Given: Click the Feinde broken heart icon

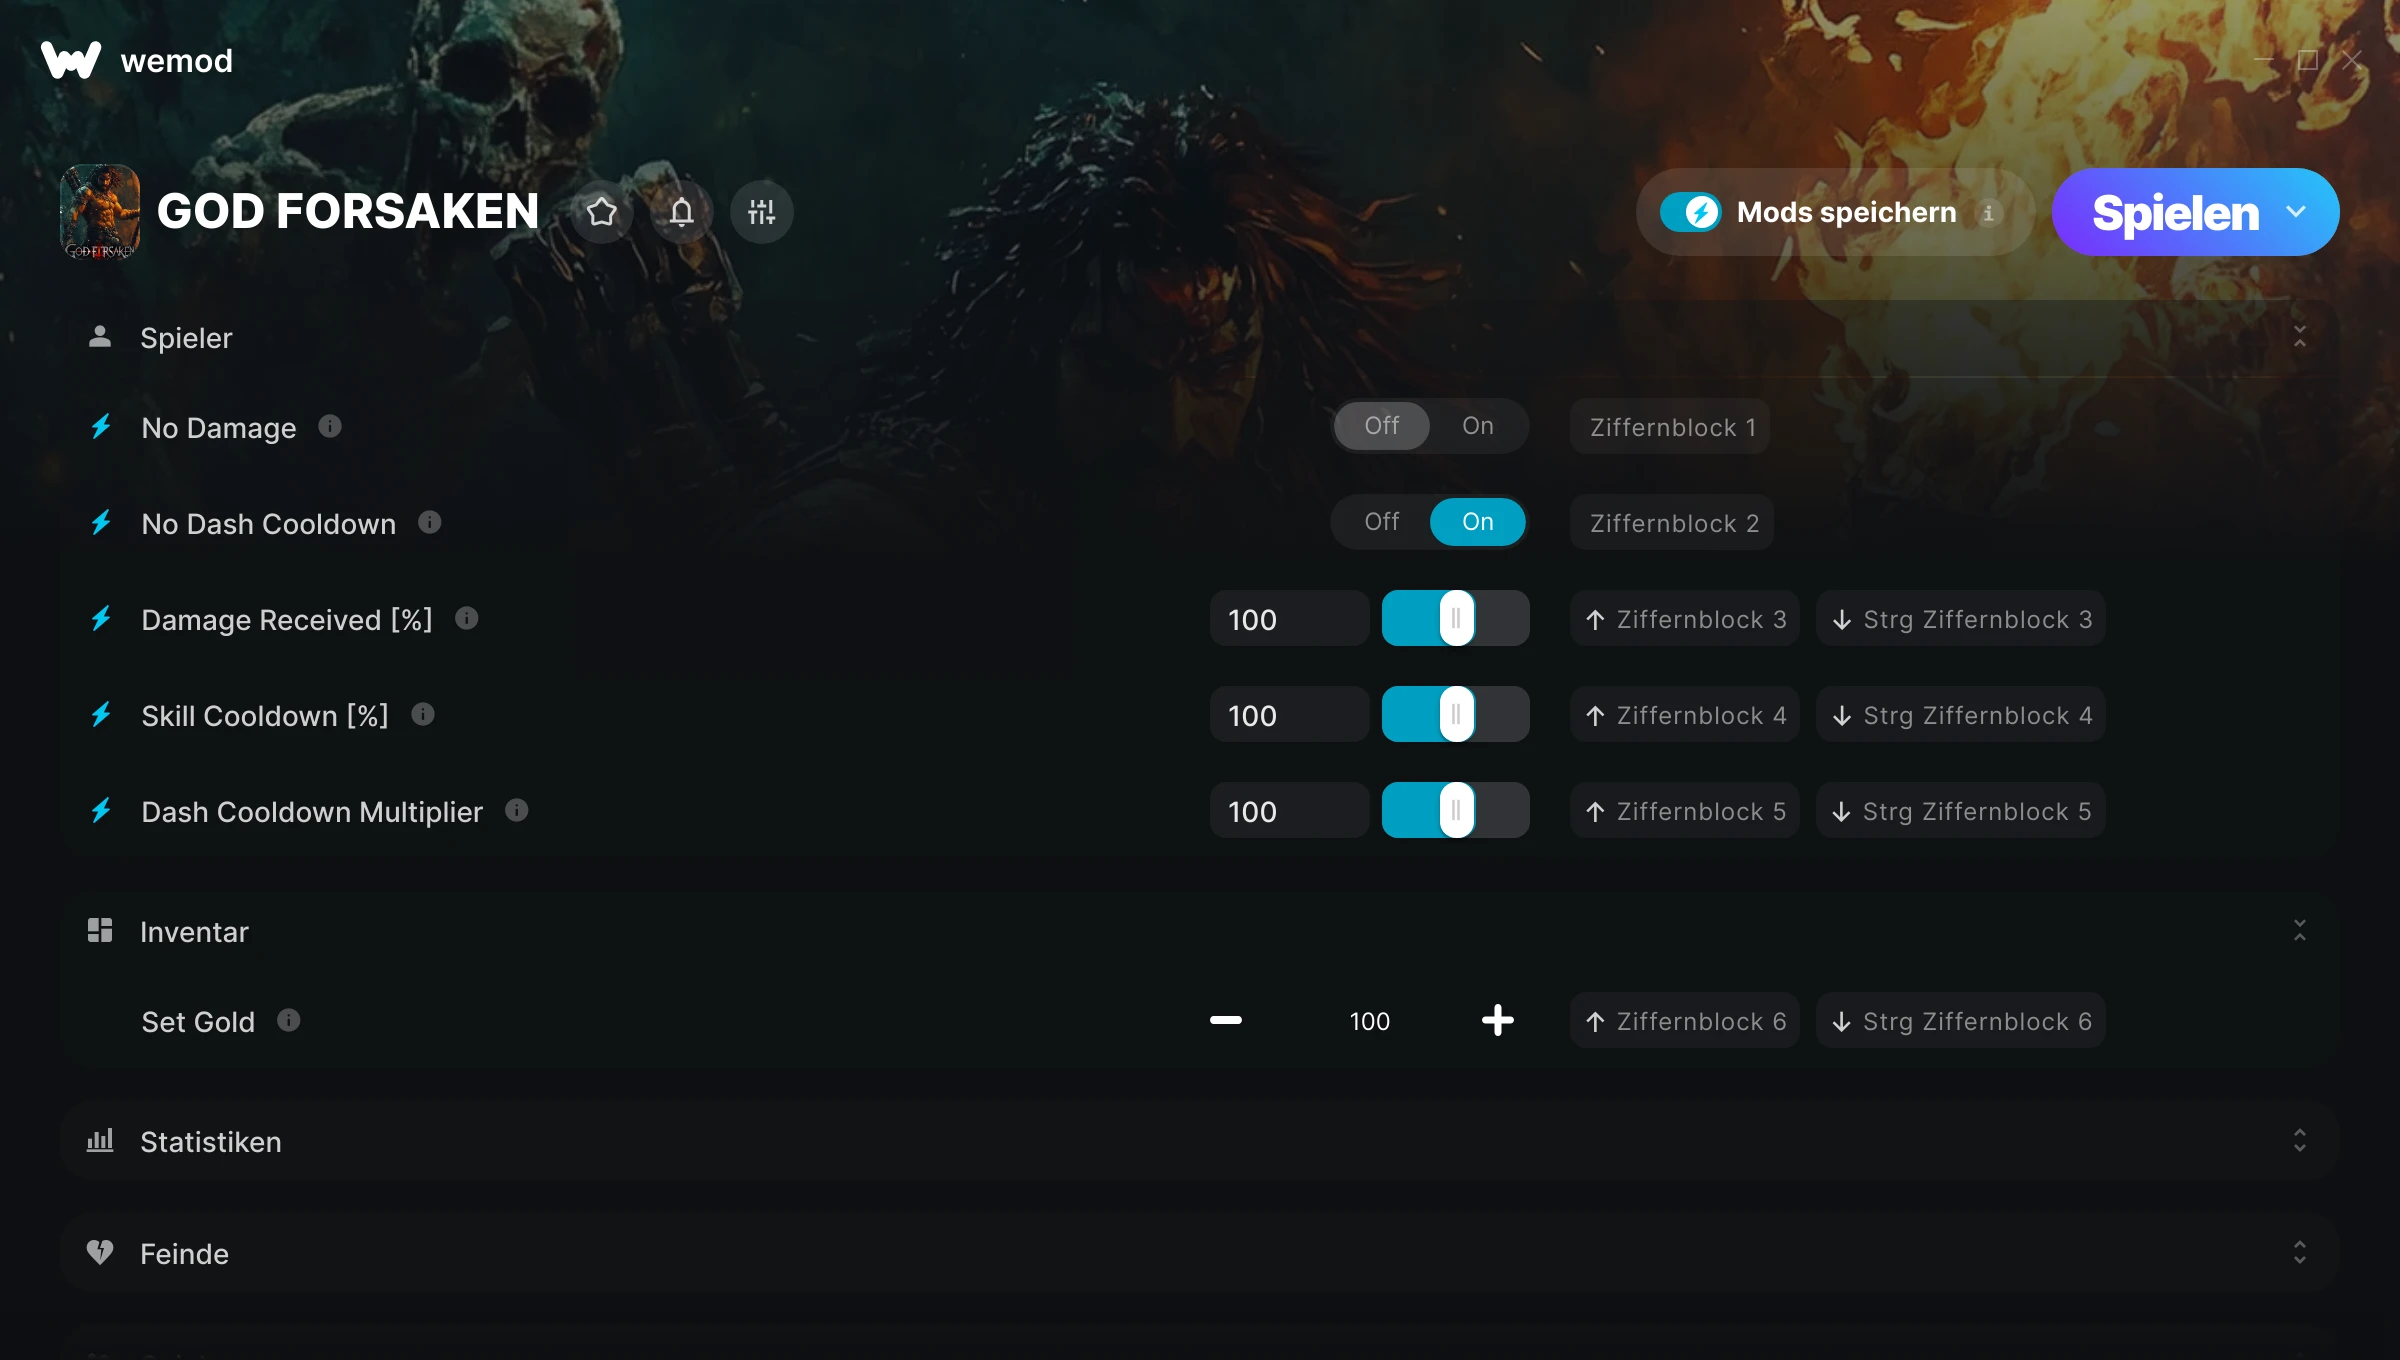Looking at the screenshot, I should [x=100, y=1253].
